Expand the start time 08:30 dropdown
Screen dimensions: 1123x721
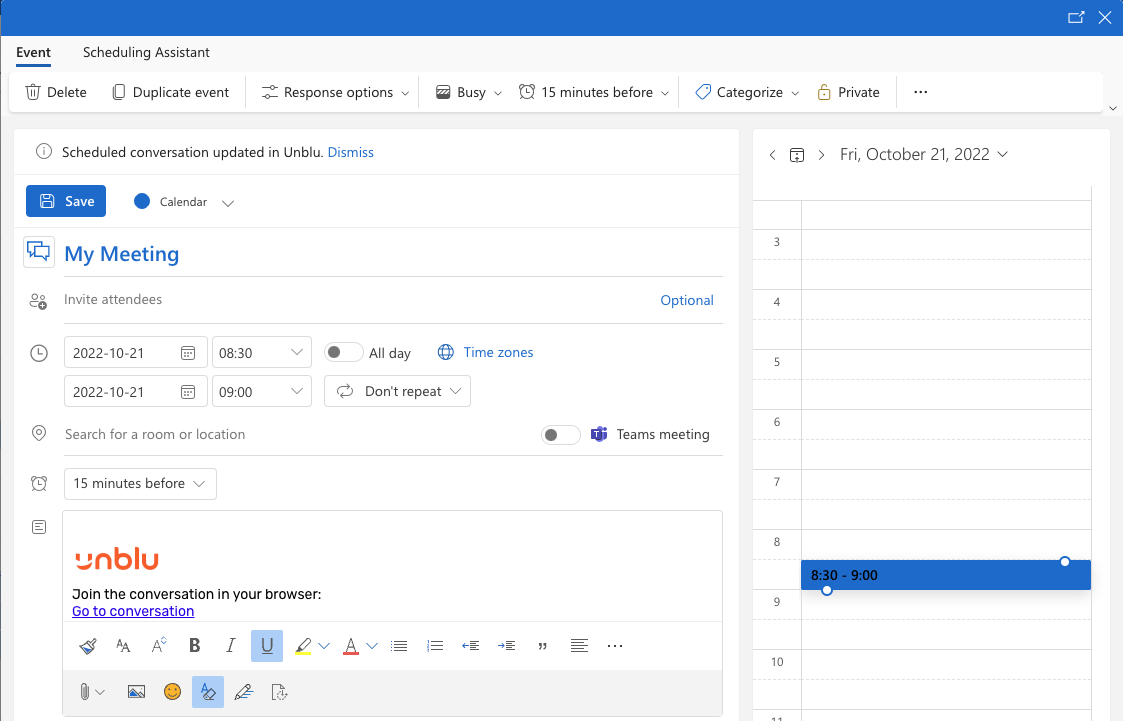[x=297, y=353]
